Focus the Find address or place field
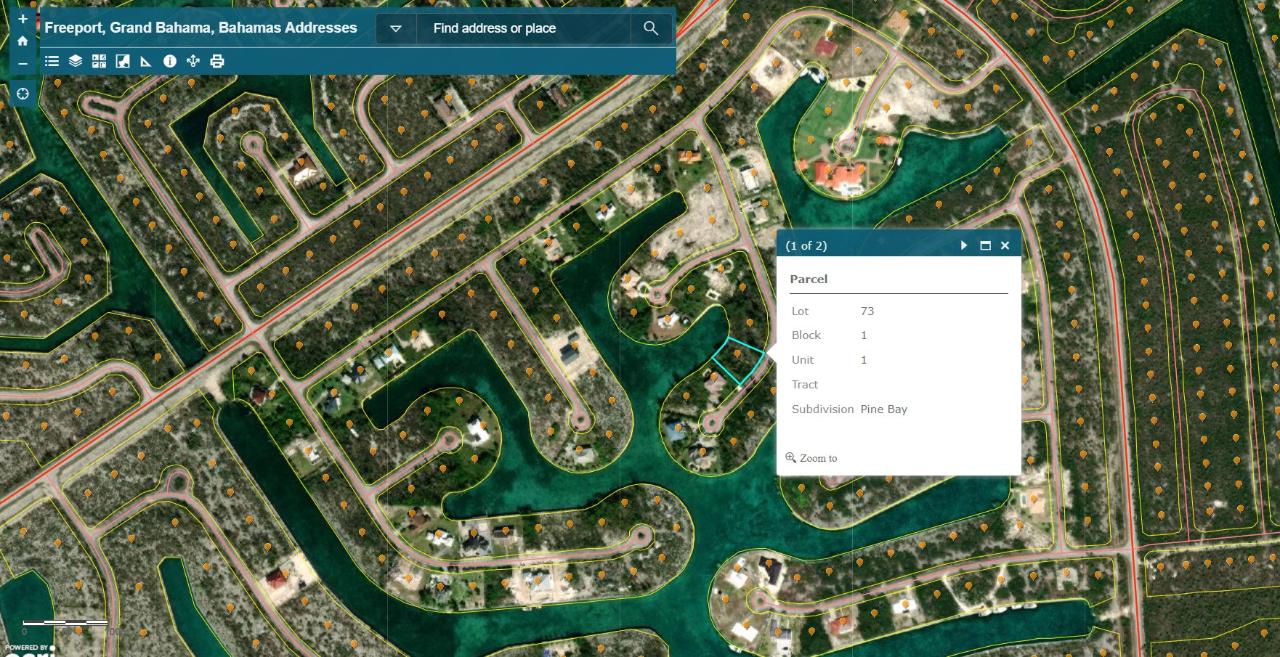1280x657 pixels. tap(523, 28)
